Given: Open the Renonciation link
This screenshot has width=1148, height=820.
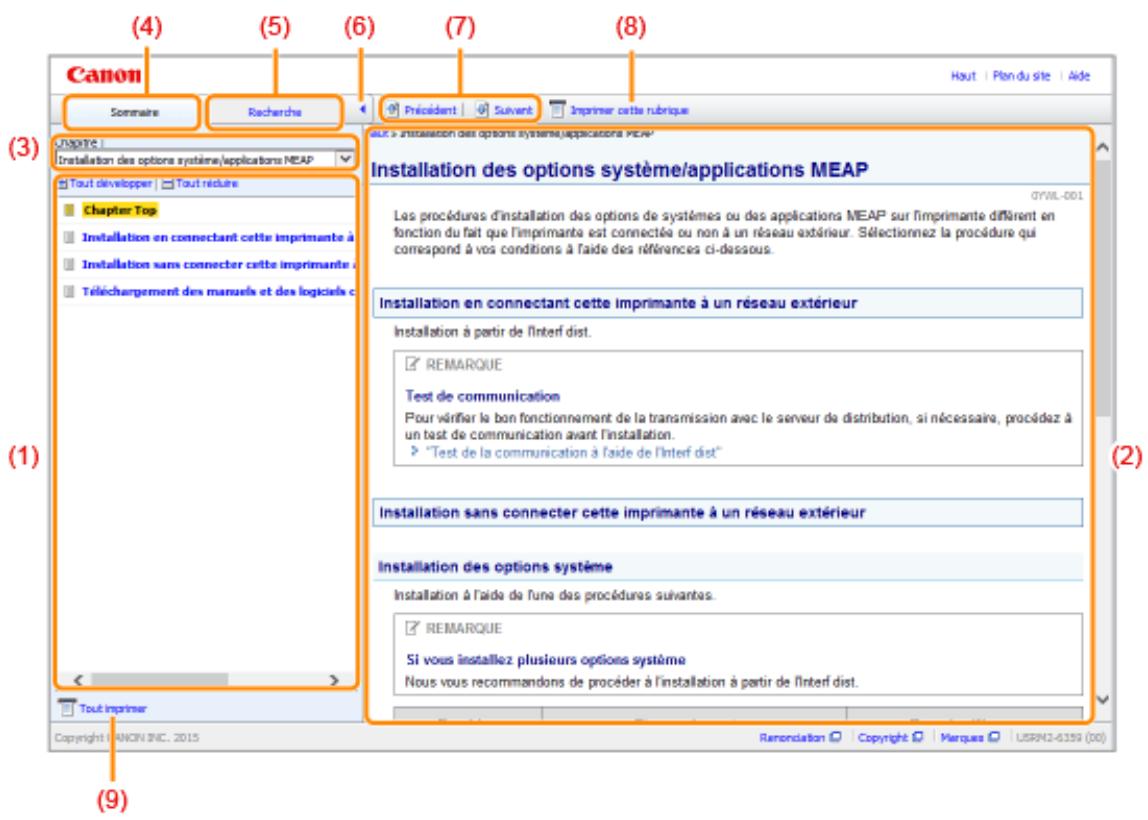Looking at the screenshot, I should click(791, 737).
